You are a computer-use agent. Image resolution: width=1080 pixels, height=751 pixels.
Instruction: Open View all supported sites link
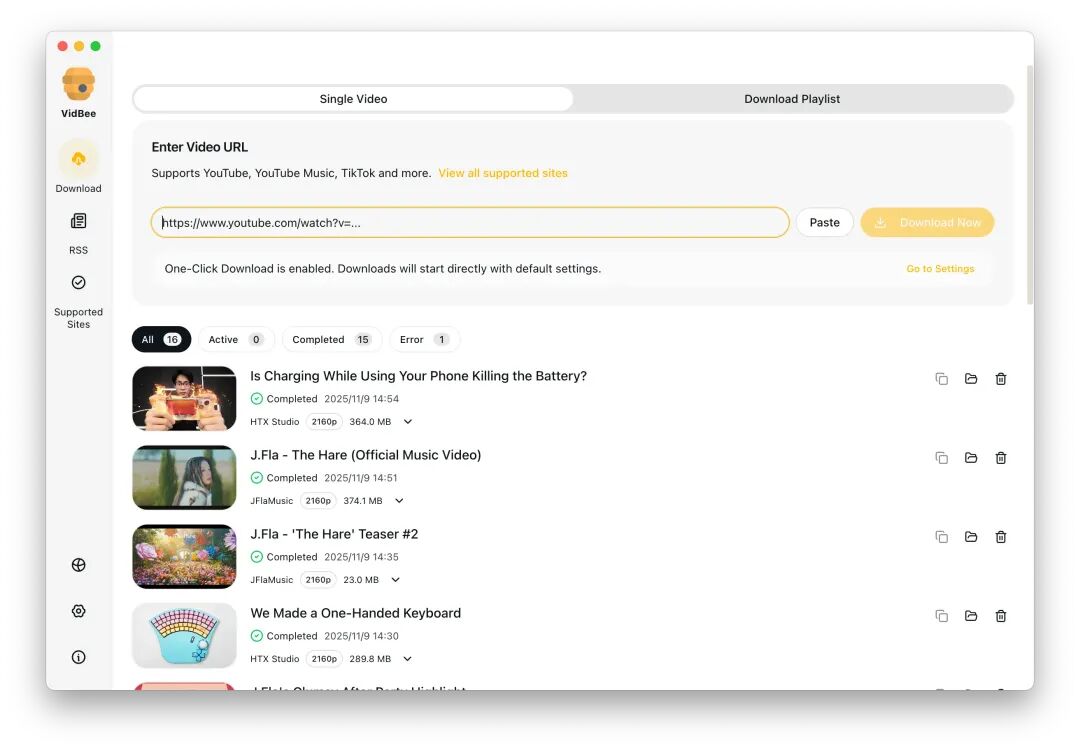pos(503,173)
